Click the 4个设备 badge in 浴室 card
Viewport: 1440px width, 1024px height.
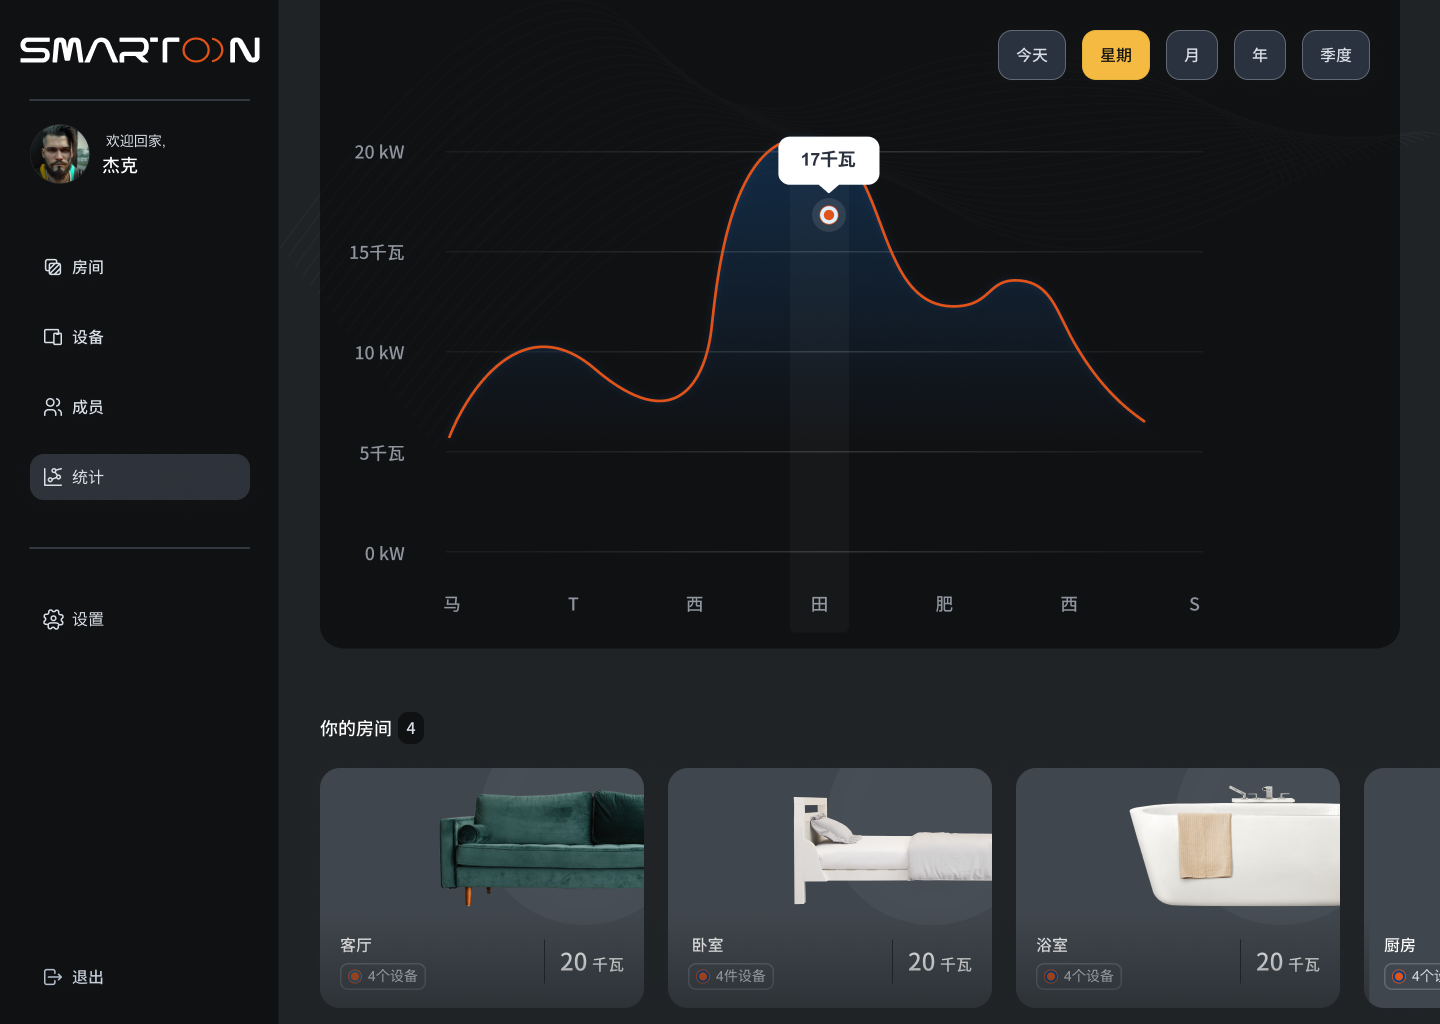coord(1079,976)
